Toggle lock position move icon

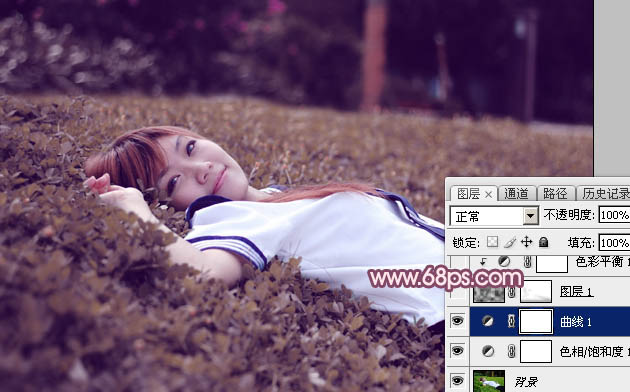click(x=526, y=242)
